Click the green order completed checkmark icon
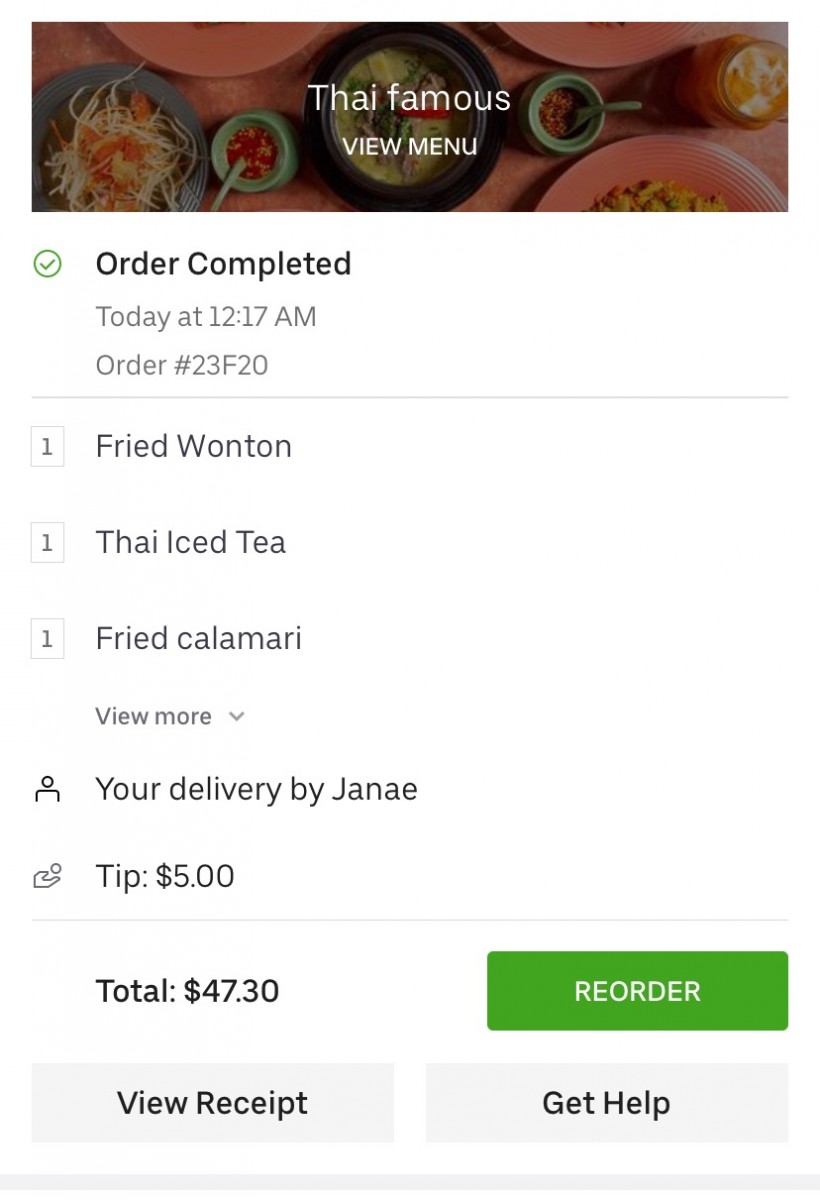Image resolution: width=820 pixels, height=1200 pixels. coord(47,264)
